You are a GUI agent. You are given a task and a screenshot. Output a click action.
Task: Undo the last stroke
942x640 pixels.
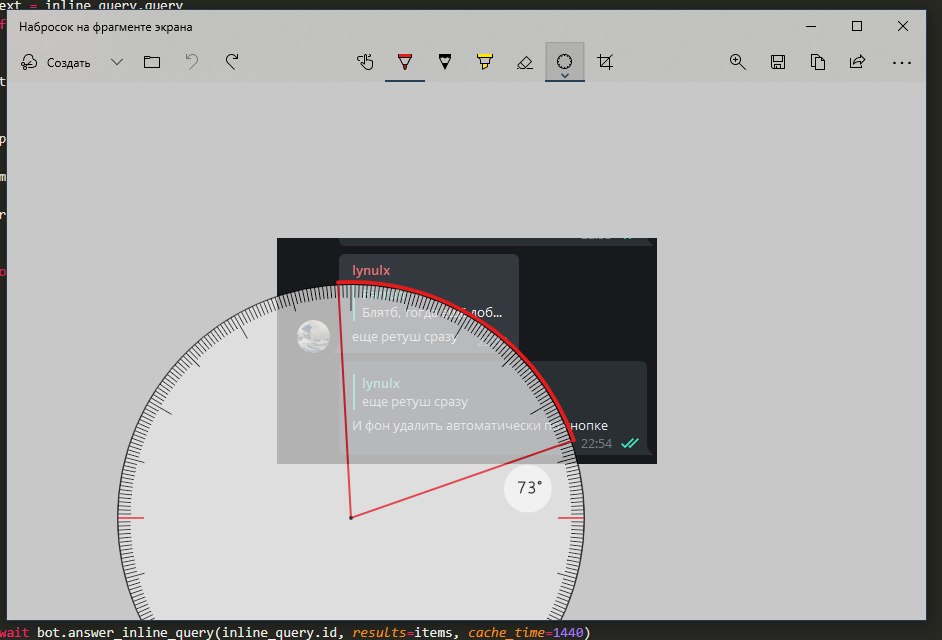(x=192, y=62)
